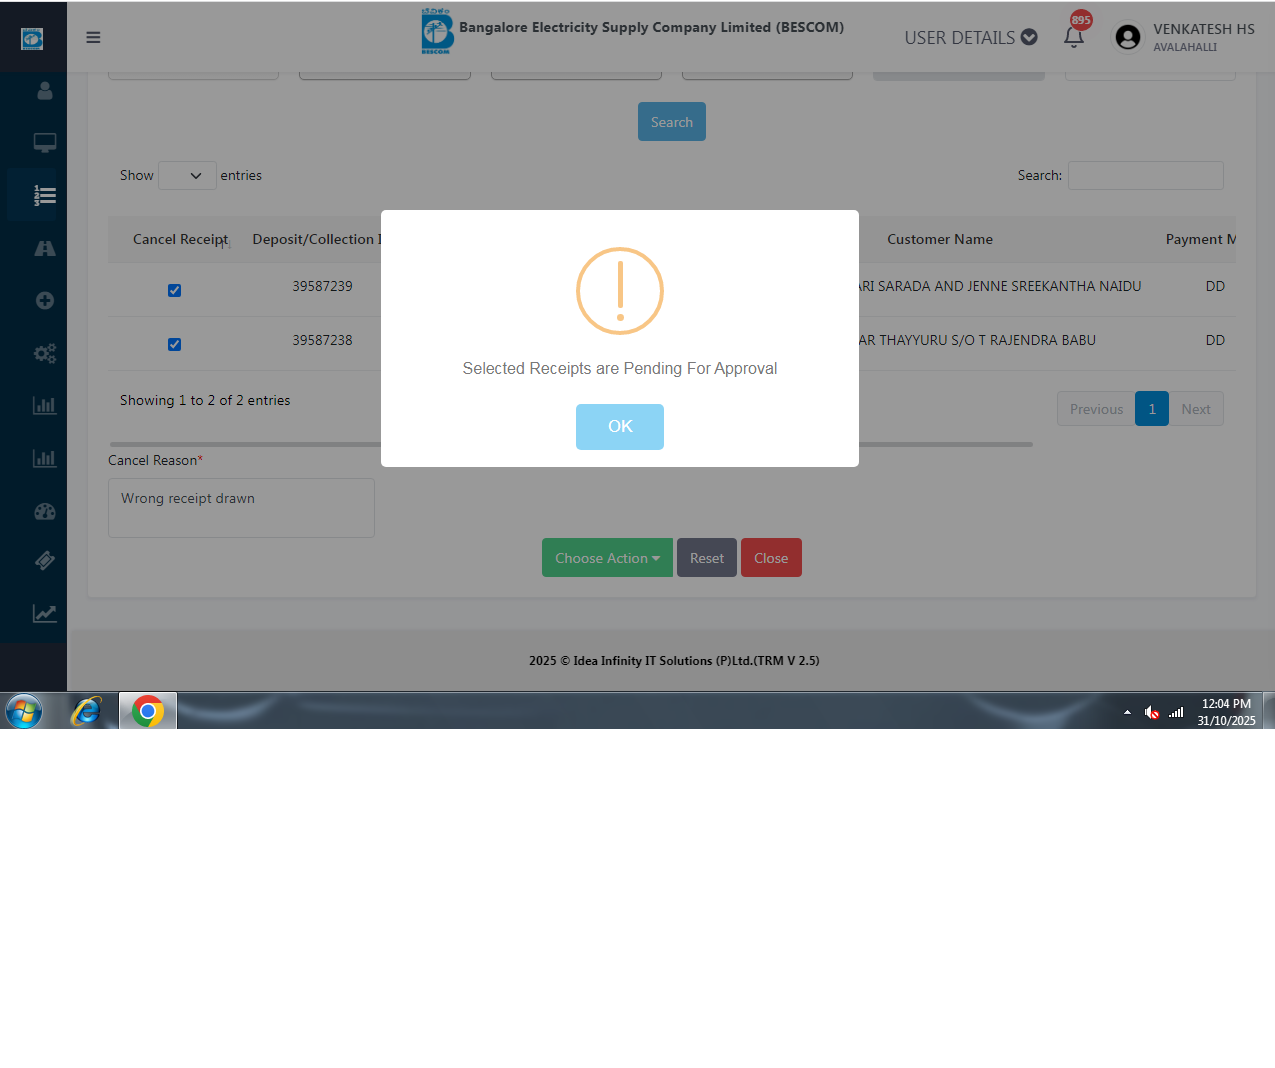This screenshot has width=1275, height=1068.
Task: Open the ticket sidebar icon
Action: point(44,561)
